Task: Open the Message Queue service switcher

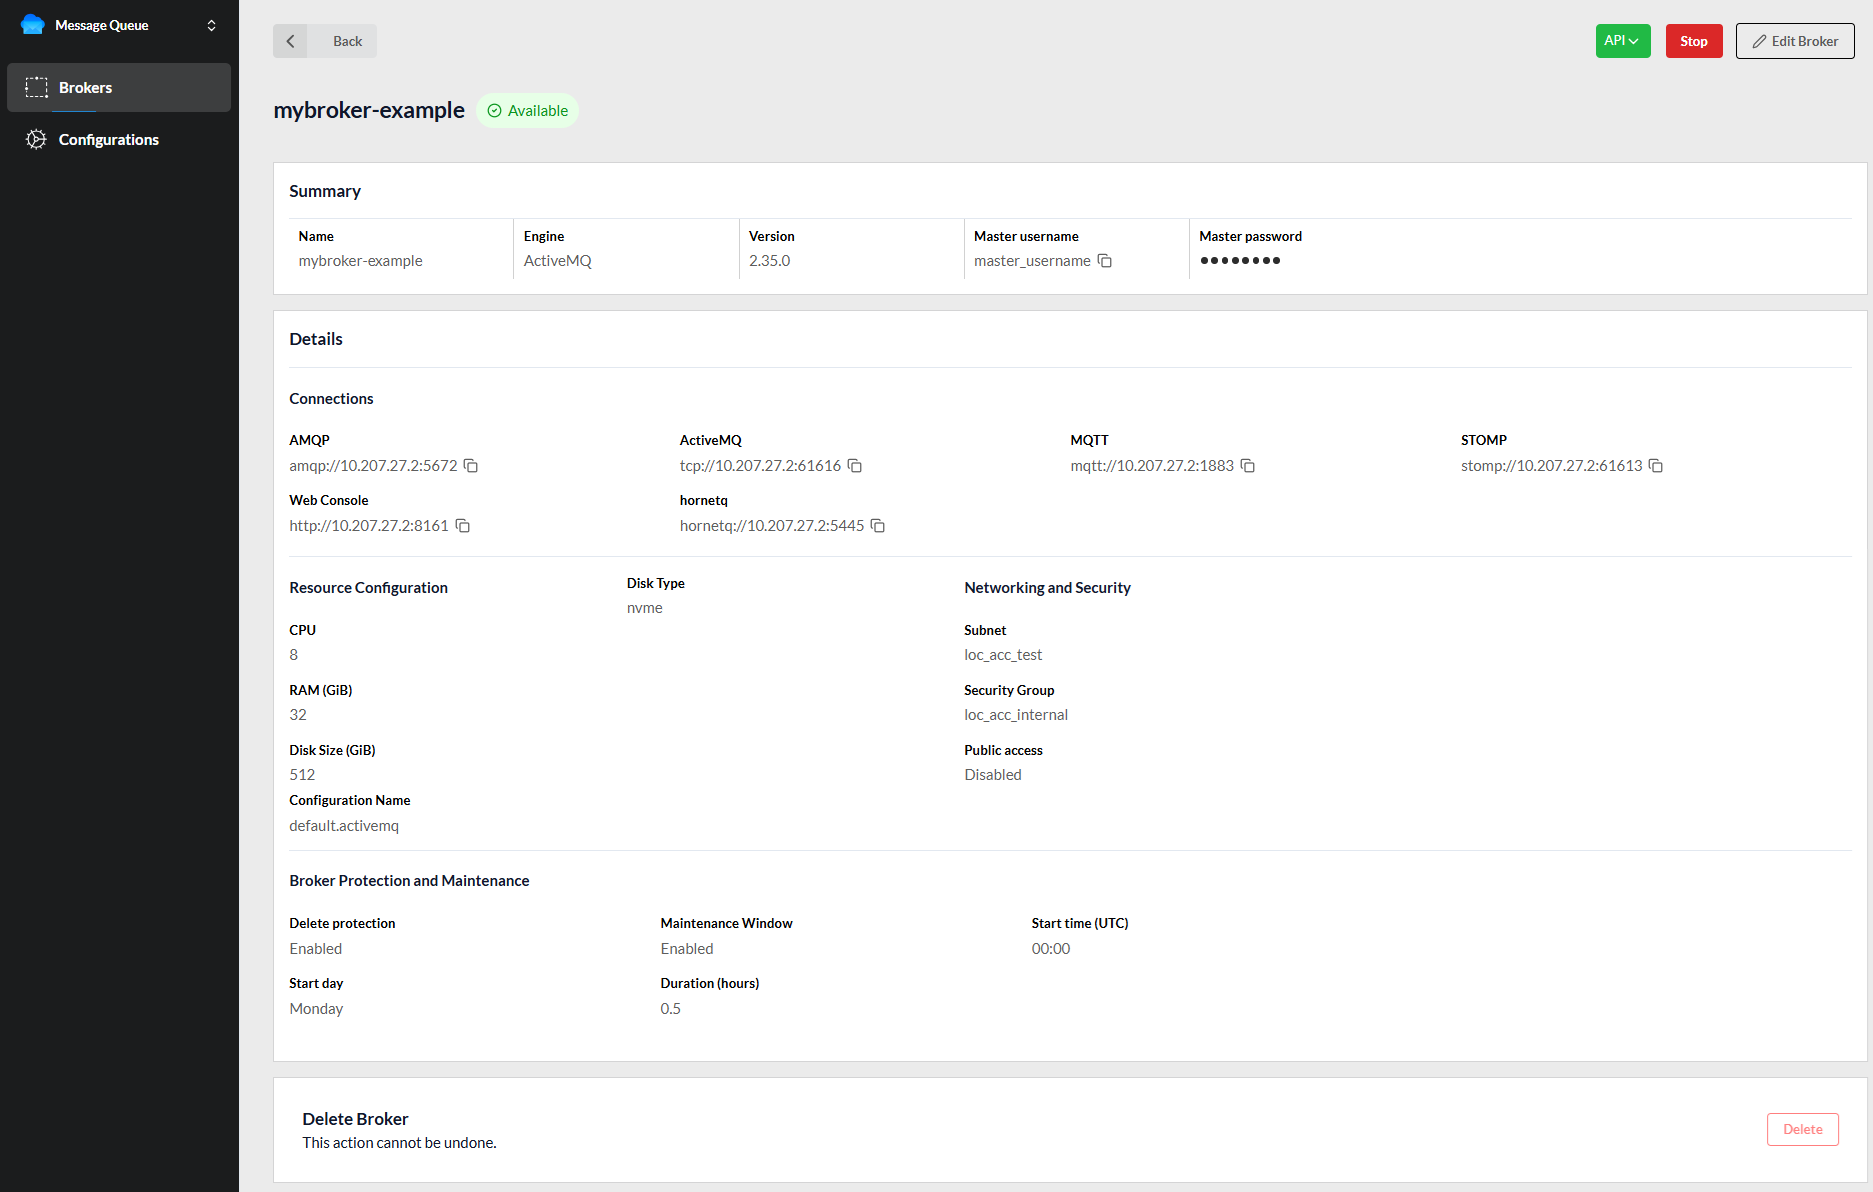Action: pyautogui.click(x=211, y=25)
